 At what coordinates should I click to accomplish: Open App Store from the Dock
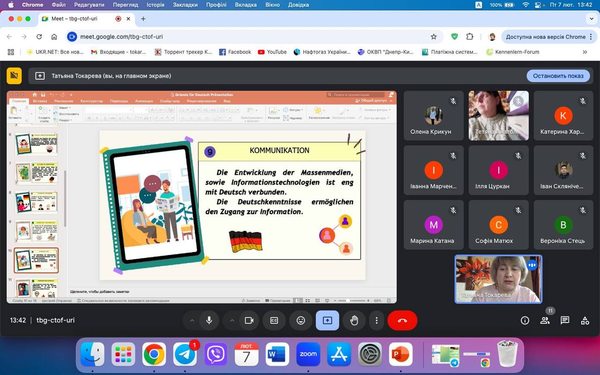(x=339, y=355)
